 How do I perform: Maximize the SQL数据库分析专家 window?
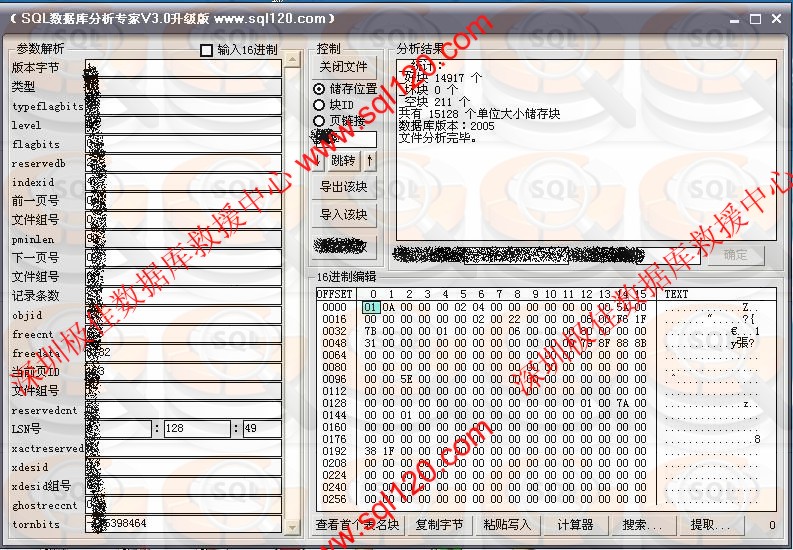point(755,19)
